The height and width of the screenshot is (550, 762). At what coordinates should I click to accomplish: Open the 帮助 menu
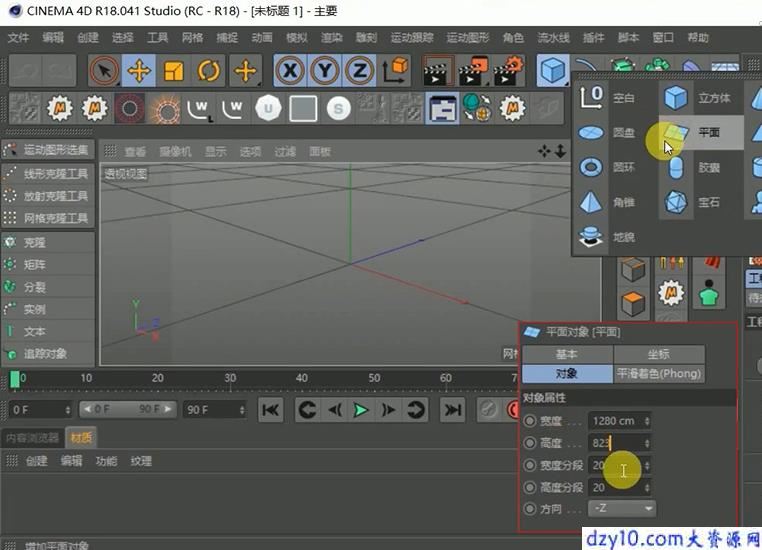click(x=698, y=38)
